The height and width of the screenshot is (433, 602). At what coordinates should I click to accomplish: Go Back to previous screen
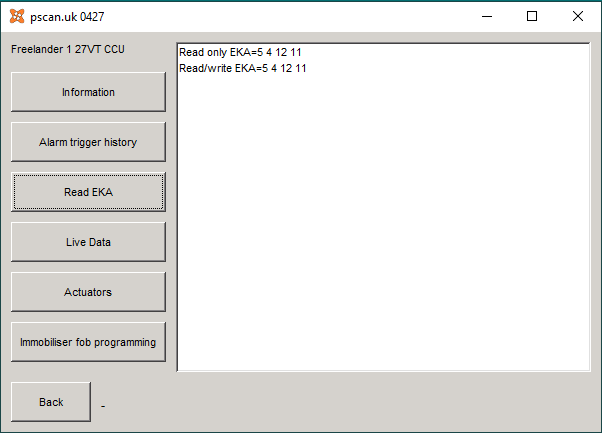point(51,402)
